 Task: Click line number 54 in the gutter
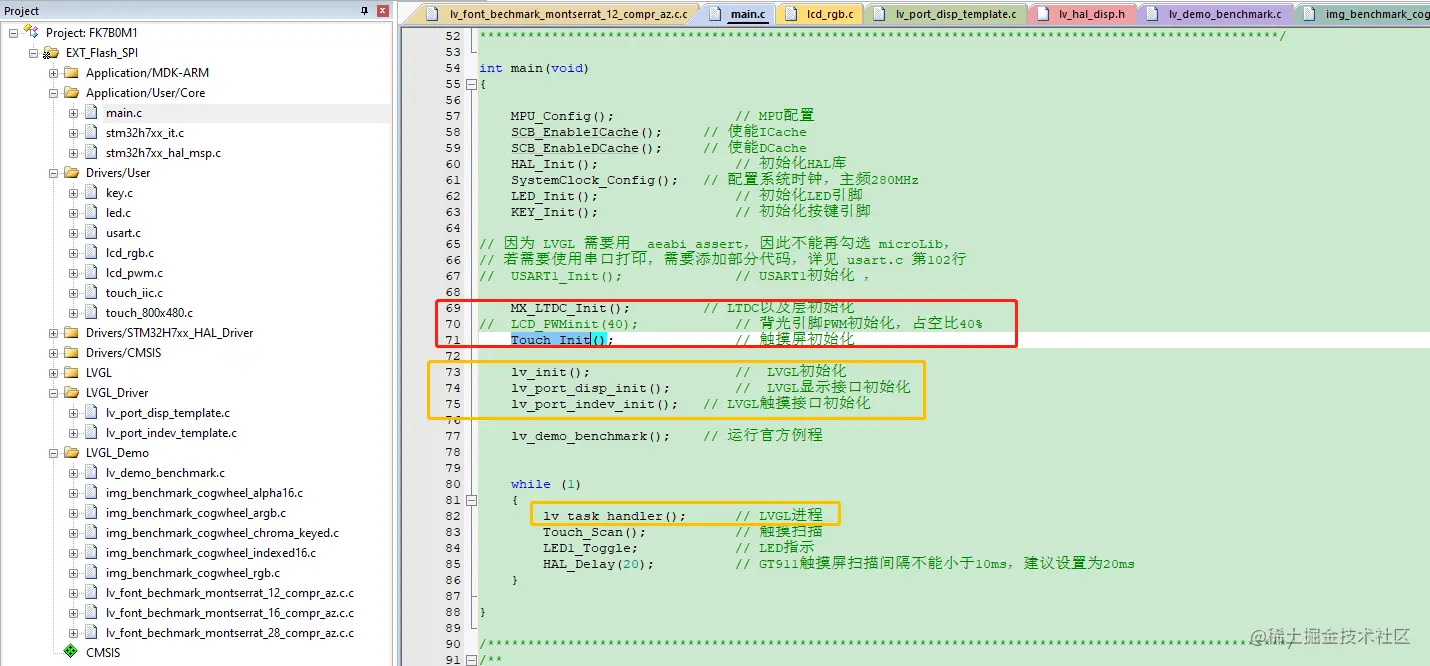coord(453,68)
